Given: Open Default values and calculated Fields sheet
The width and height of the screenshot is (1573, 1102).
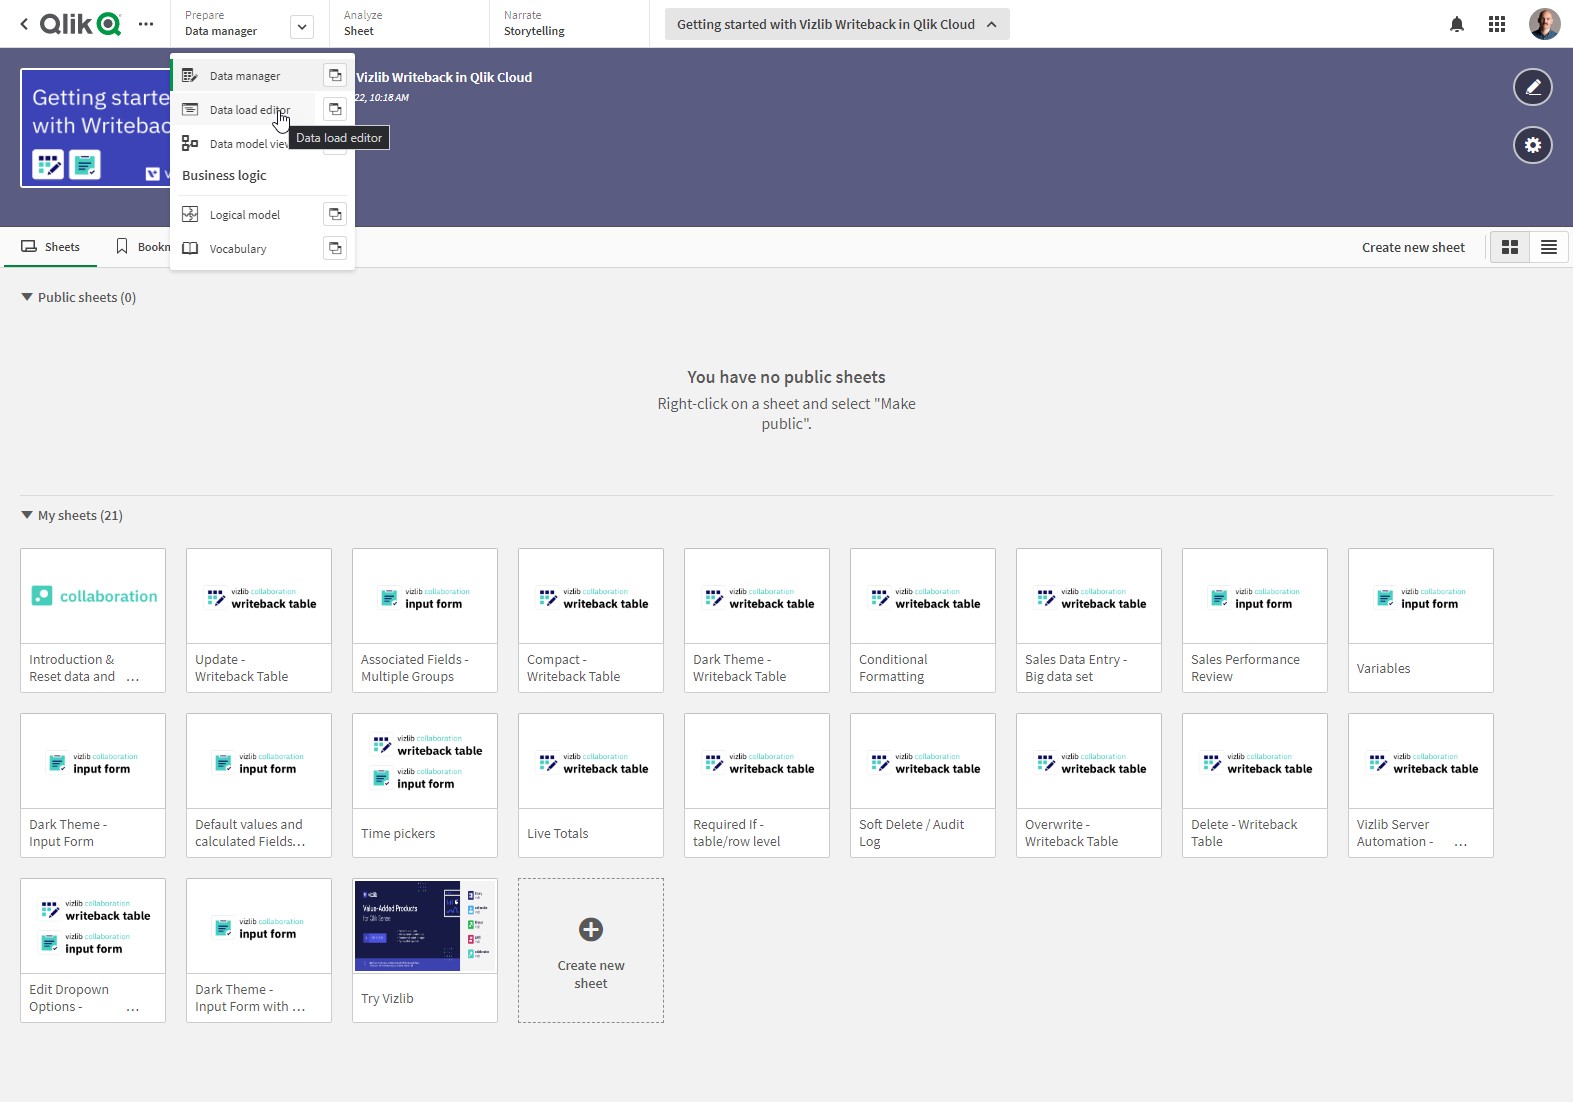Looking at the screenshot, I should pos(259,785).
